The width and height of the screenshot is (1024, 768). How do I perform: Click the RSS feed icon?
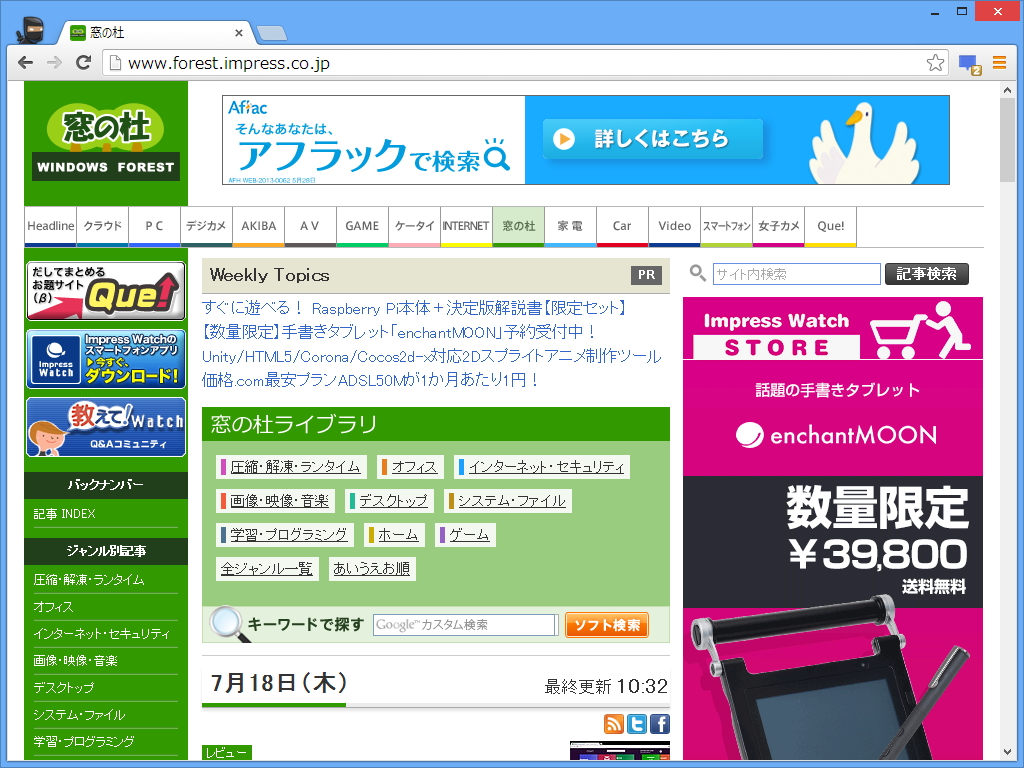[613, 723]
